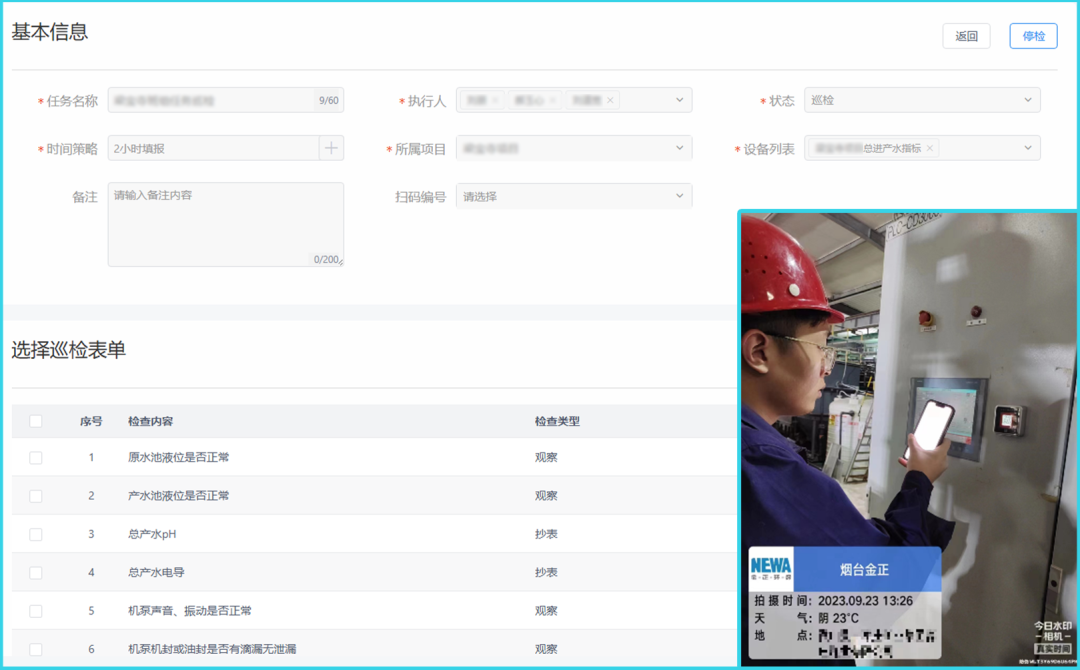Click the plus icon in 时间策略 field
Screen dimensions: 1080x670
point(331,148)
